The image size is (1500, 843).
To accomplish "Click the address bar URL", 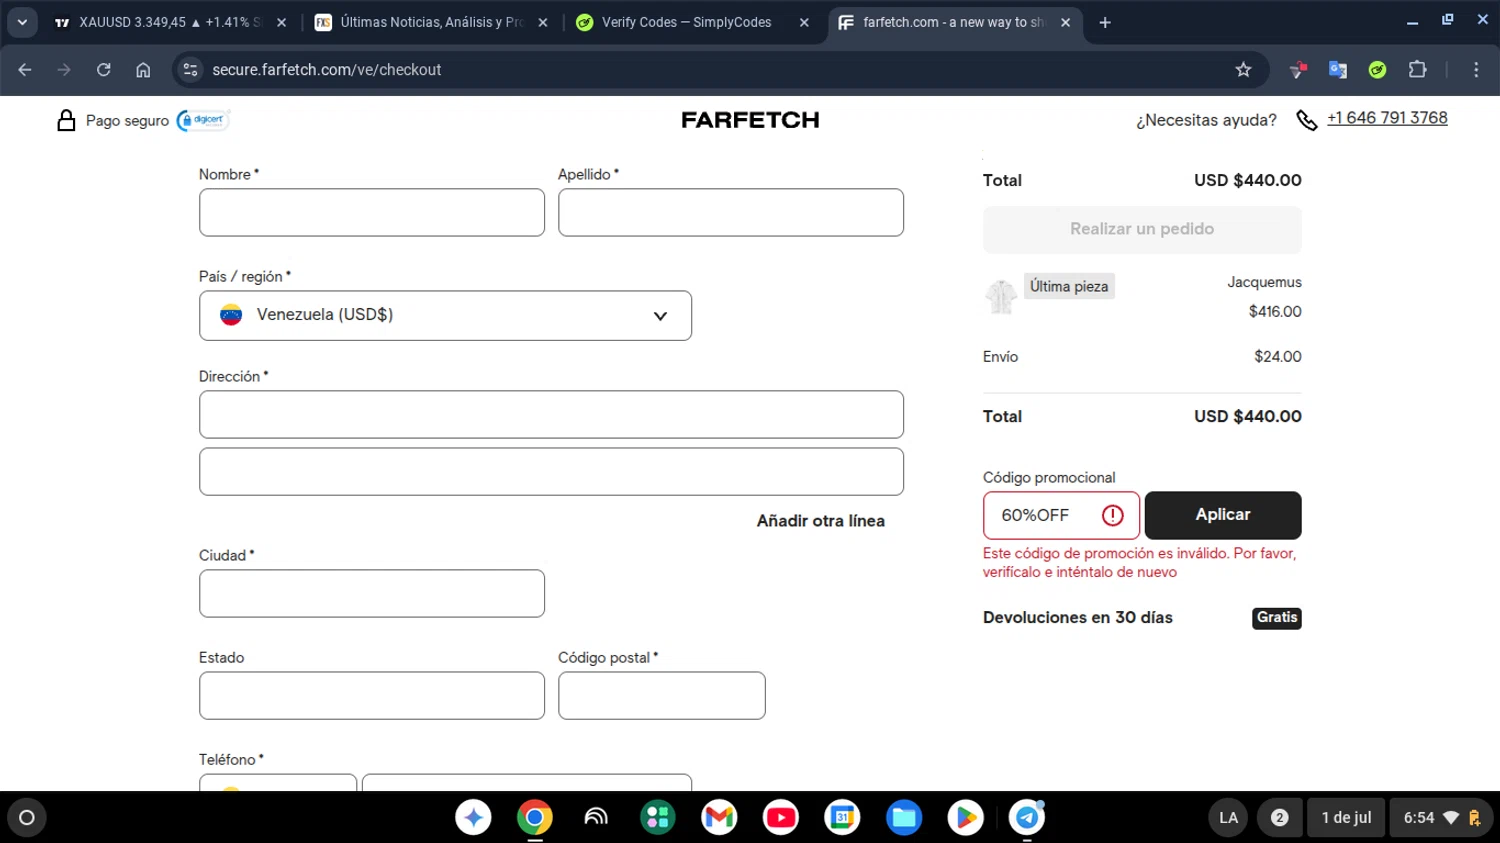I will pos(327,70).
